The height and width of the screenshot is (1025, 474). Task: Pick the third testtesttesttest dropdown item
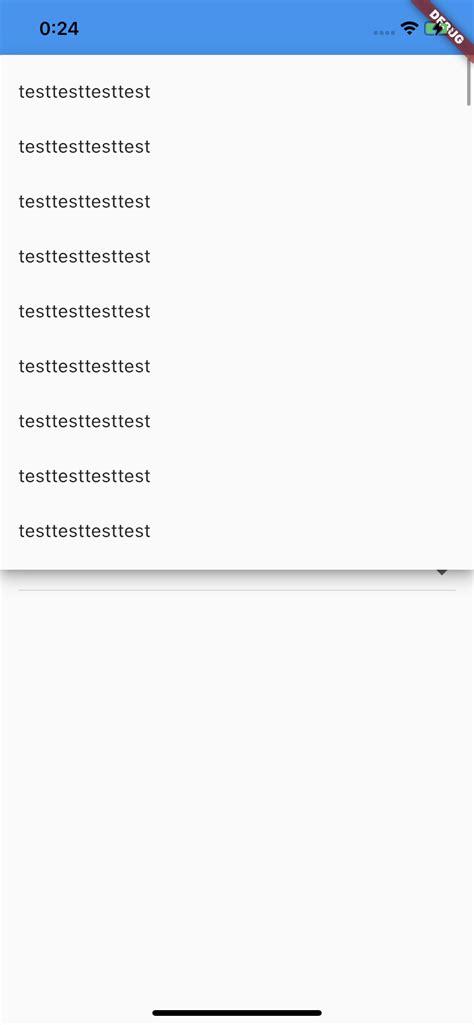(237, 201)
